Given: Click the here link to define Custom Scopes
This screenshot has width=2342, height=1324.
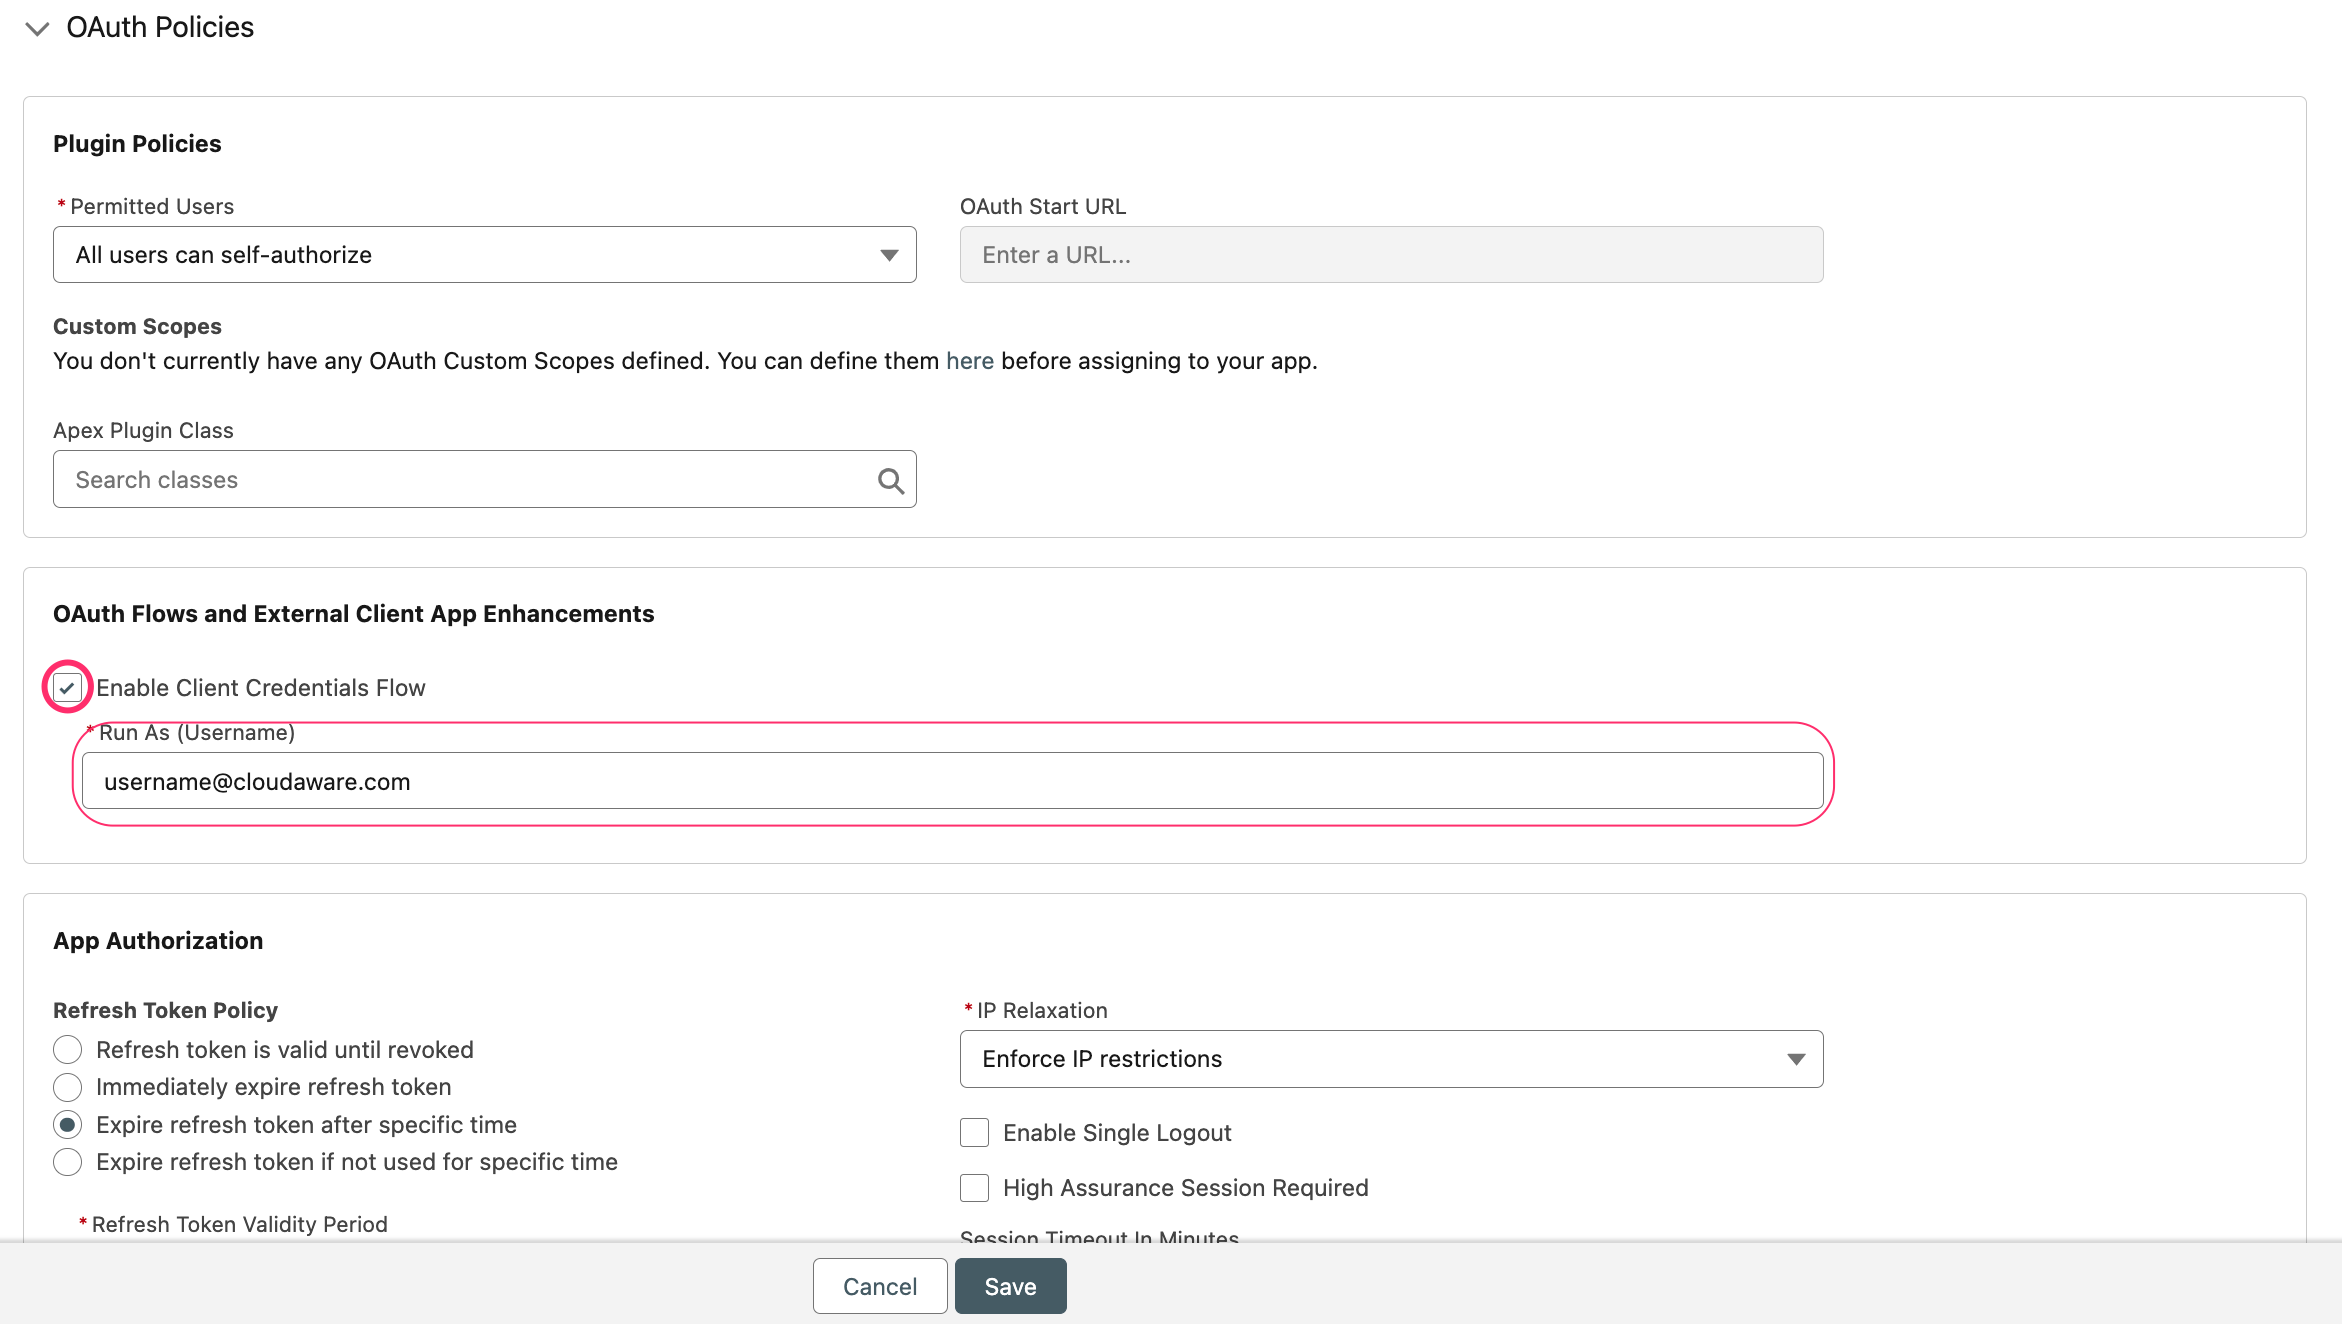Looking at the screenshot, I should click(969, 361).
